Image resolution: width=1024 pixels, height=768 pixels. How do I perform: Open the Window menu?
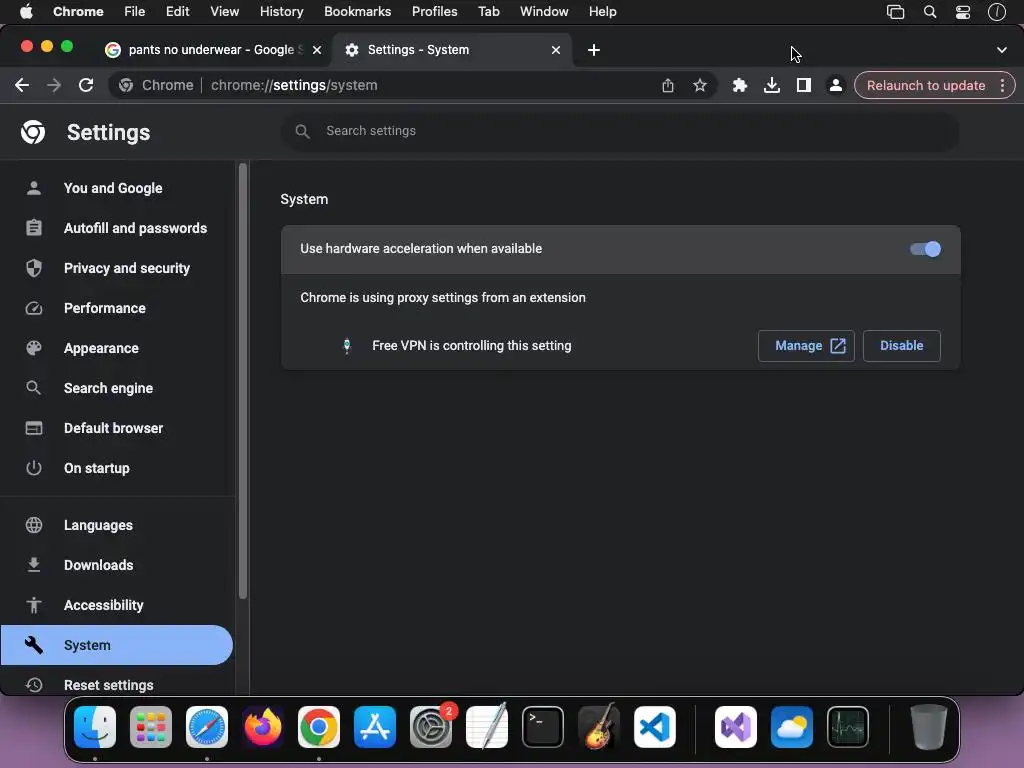(x=544, y=12)
